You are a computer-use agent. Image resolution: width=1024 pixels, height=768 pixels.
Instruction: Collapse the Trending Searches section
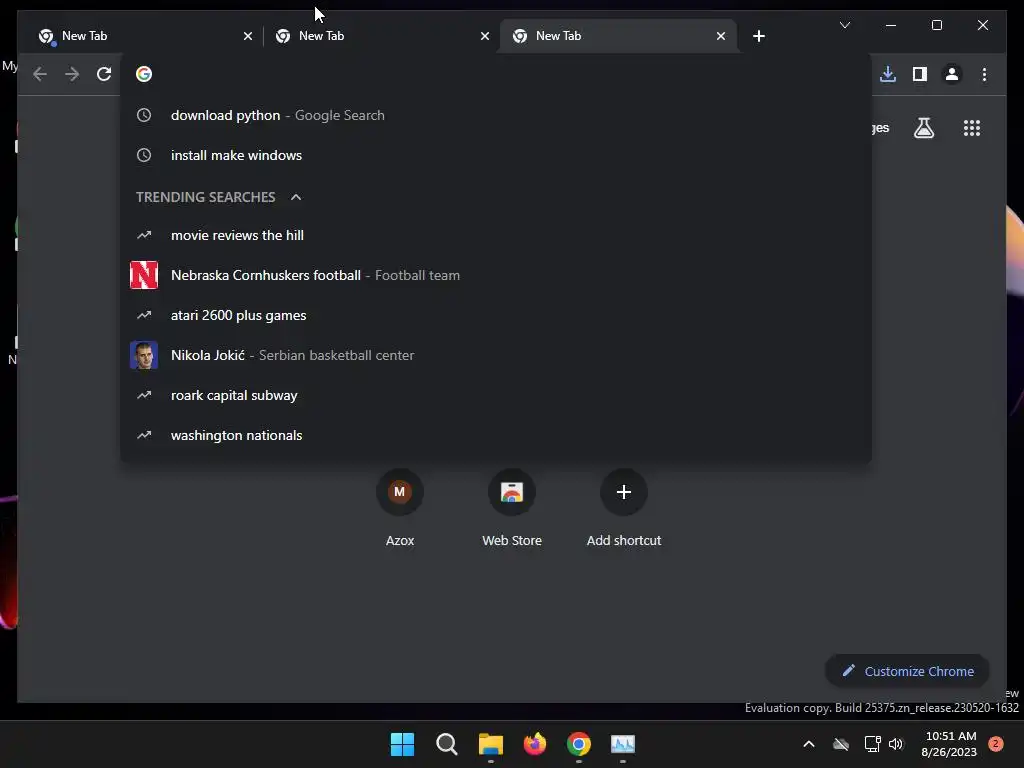(296, 197)
